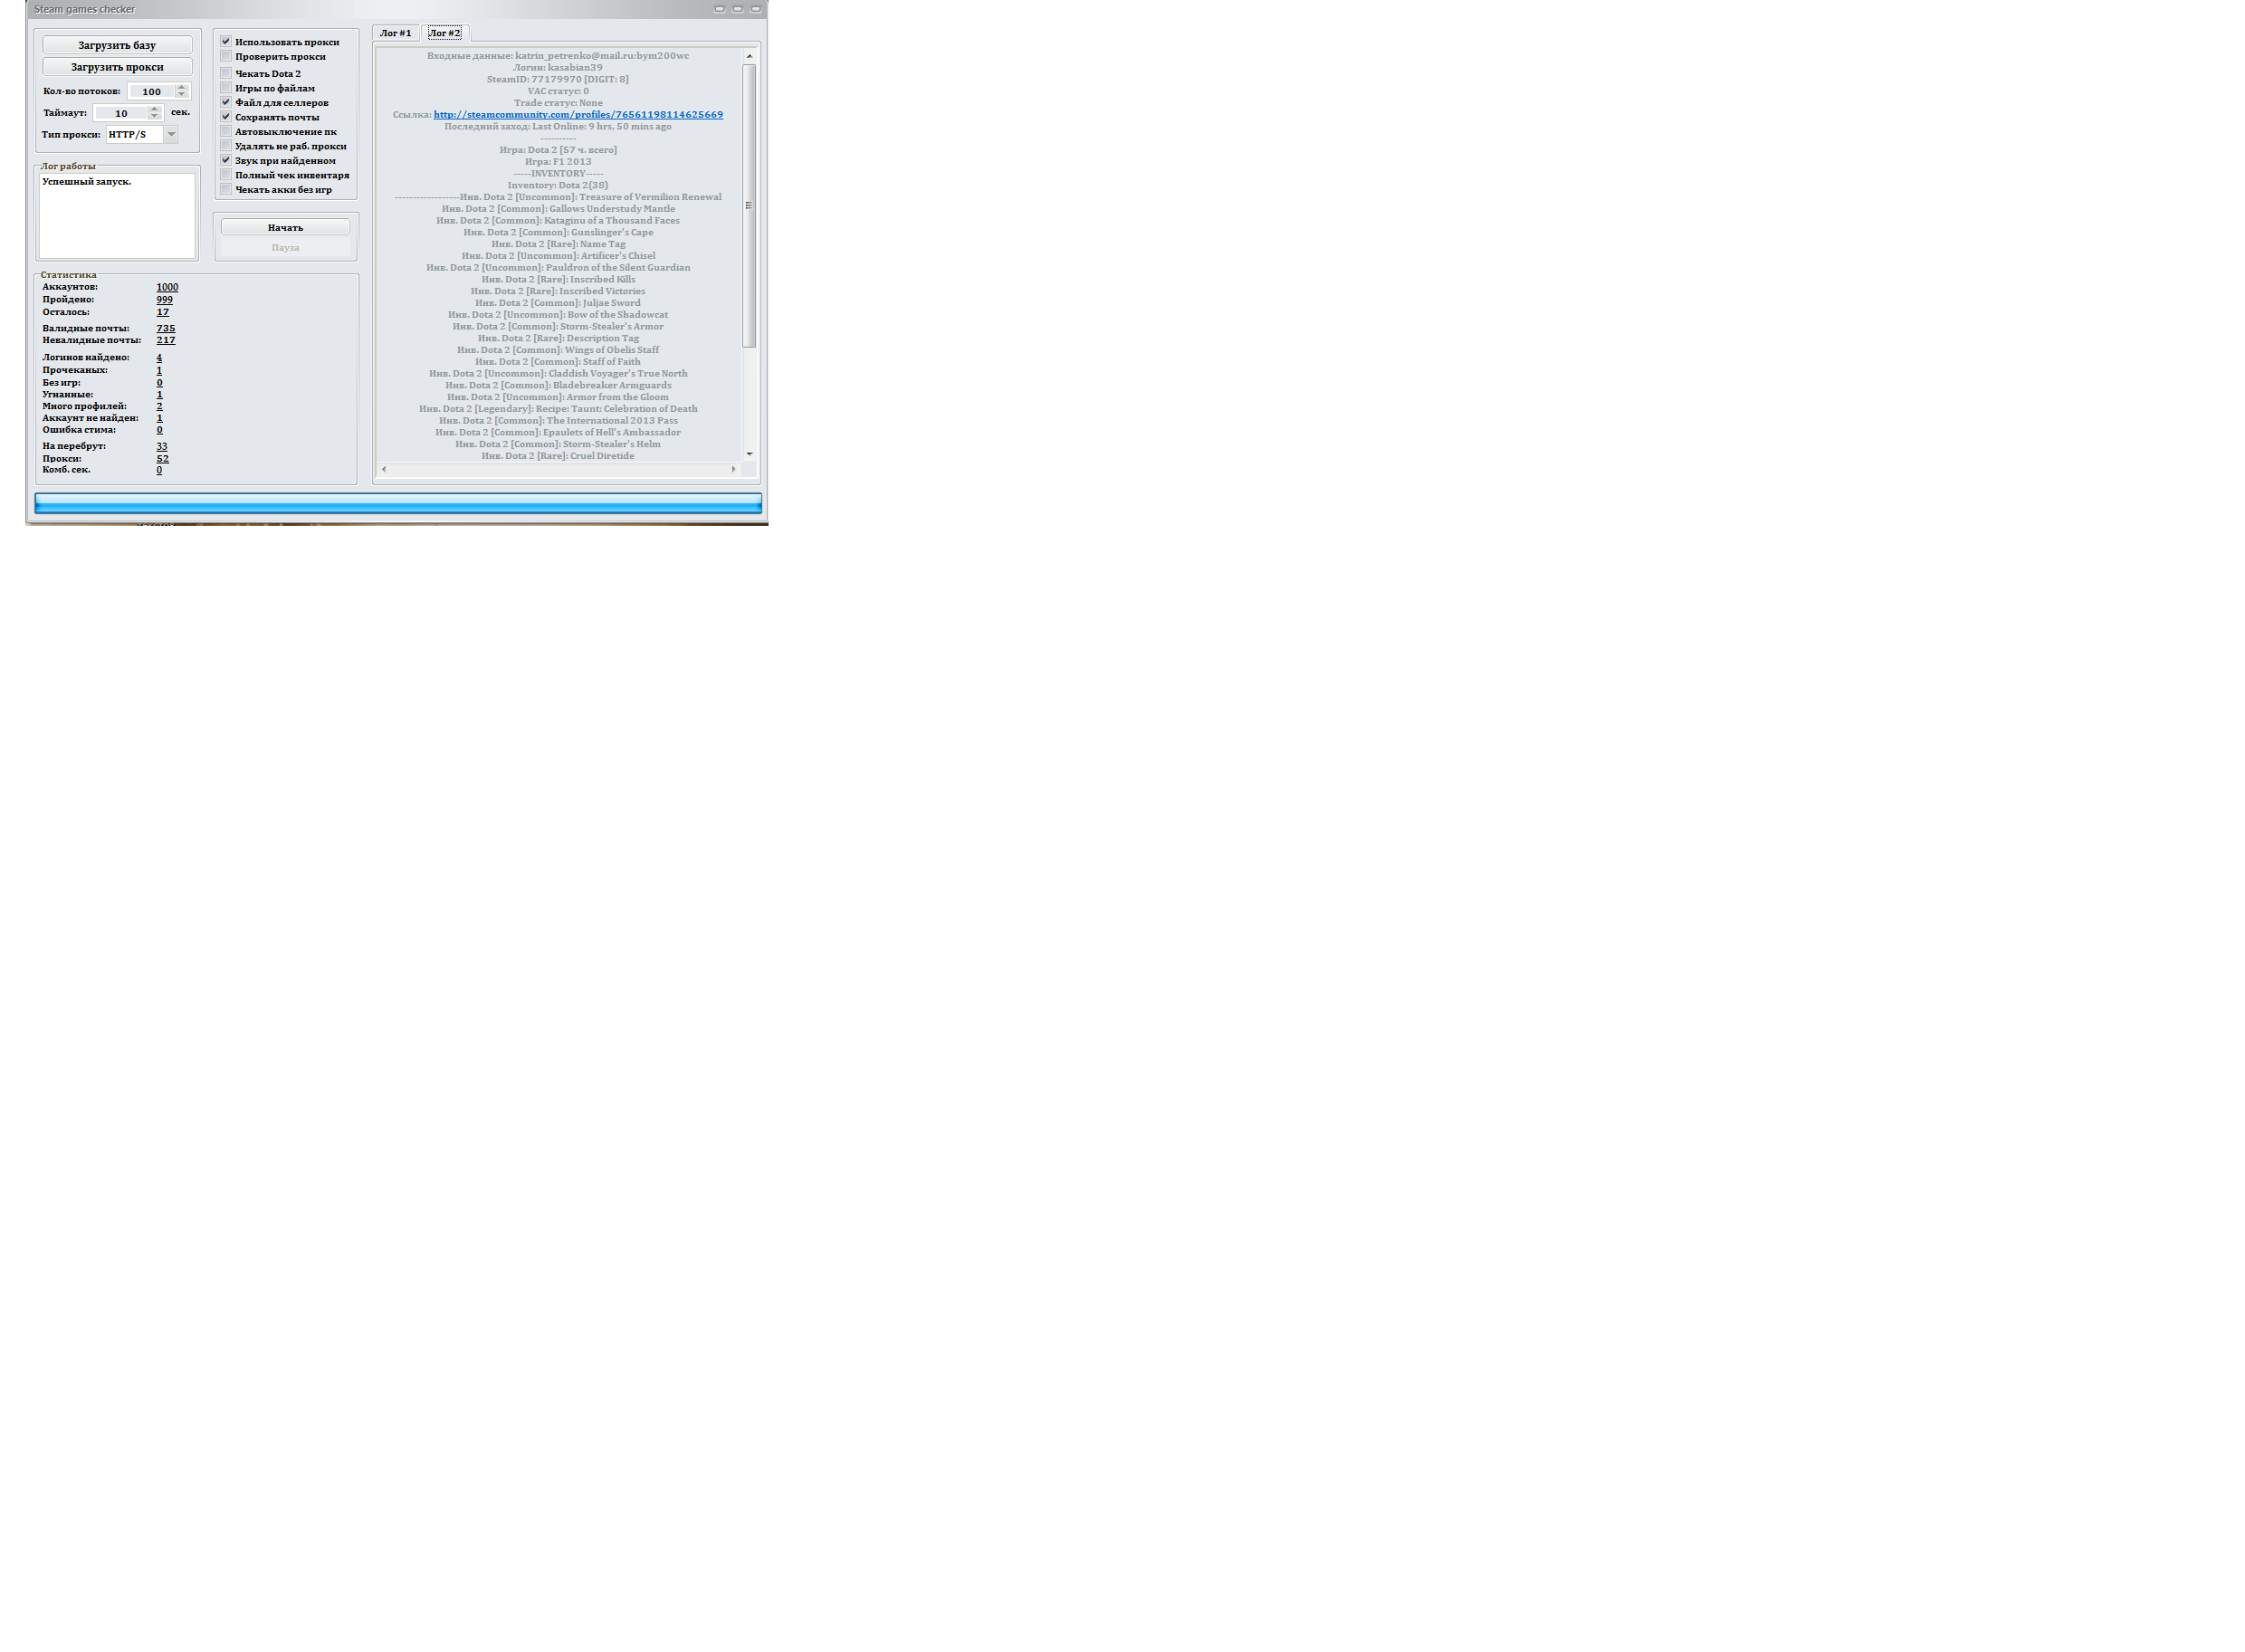Increase thread count with the up arrow
The width and height of the screenshot is (2245, 1652).
(181, 87)
